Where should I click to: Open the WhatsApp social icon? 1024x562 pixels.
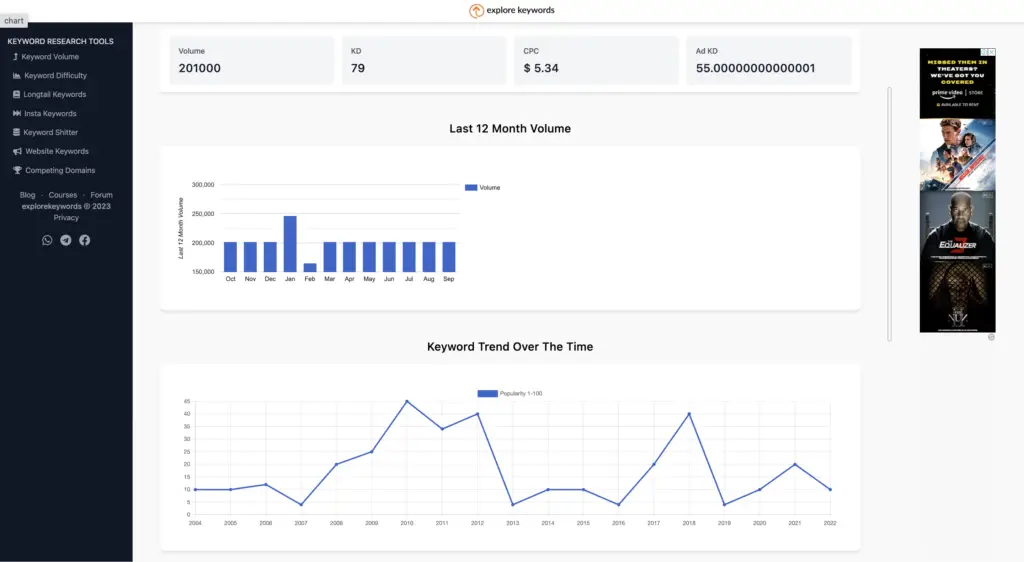click(47, 240)
